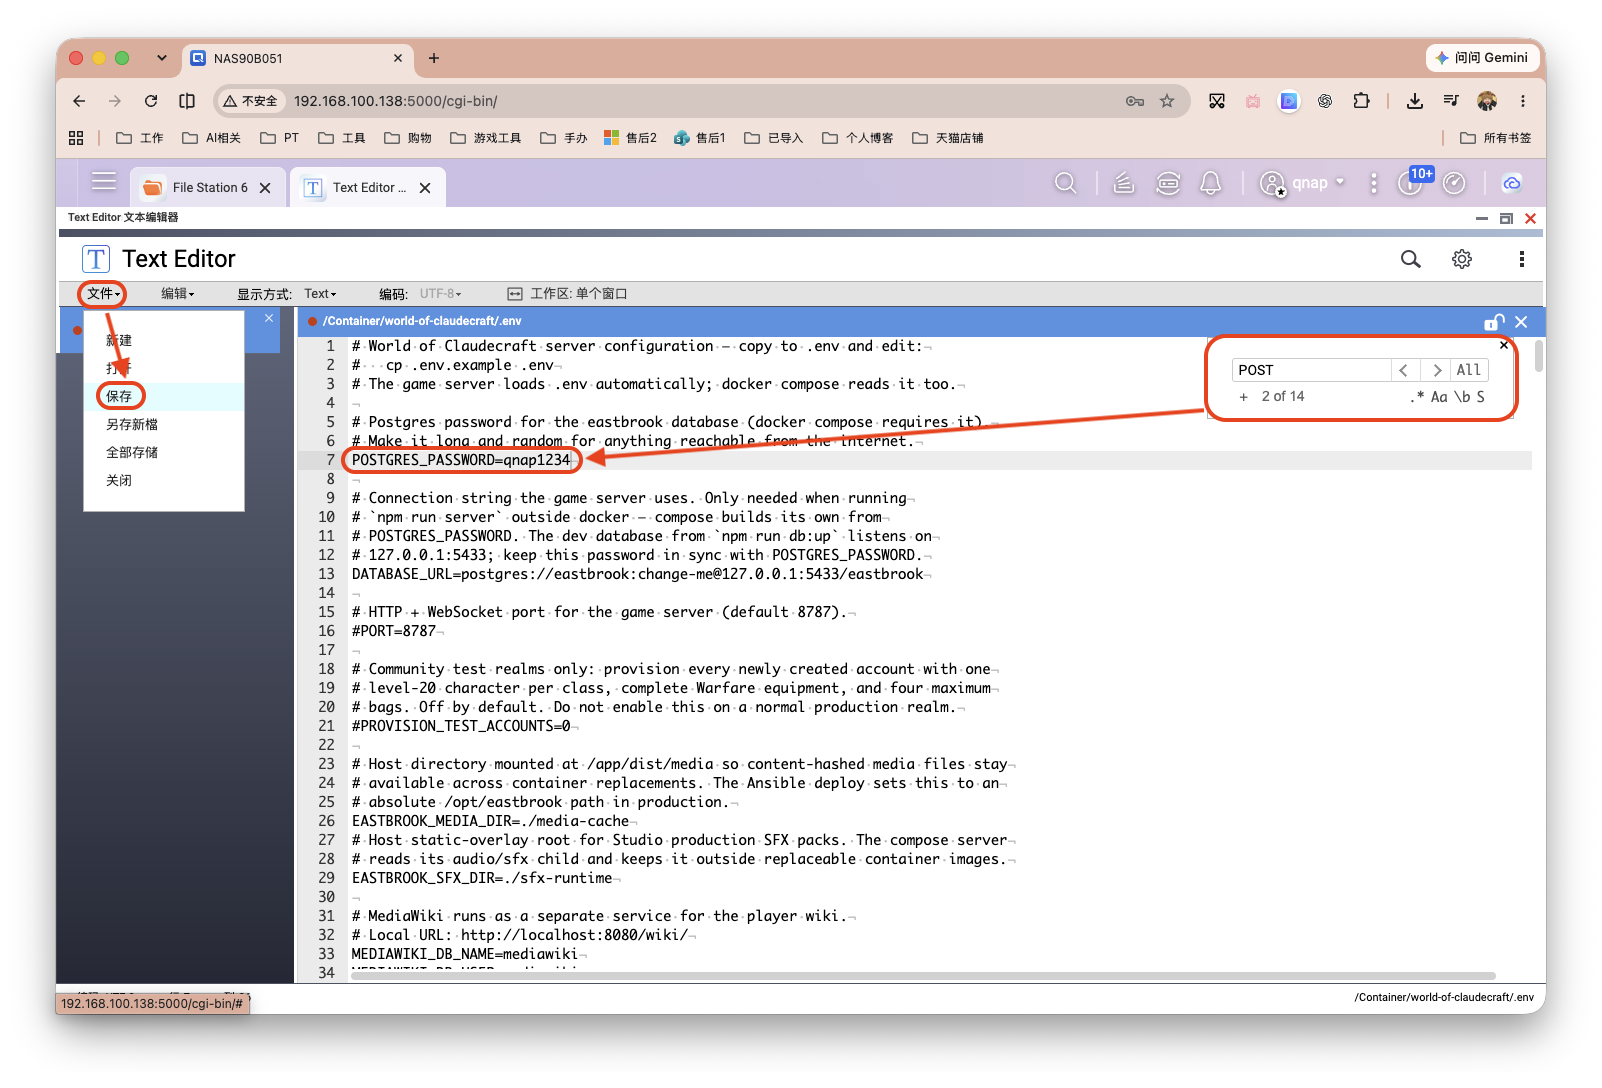This screenshot has width=1602, height=1088.
Task: Open the QTS info icon with 10+ badge
Action: pyautogui.click(x=1411, y=183)
